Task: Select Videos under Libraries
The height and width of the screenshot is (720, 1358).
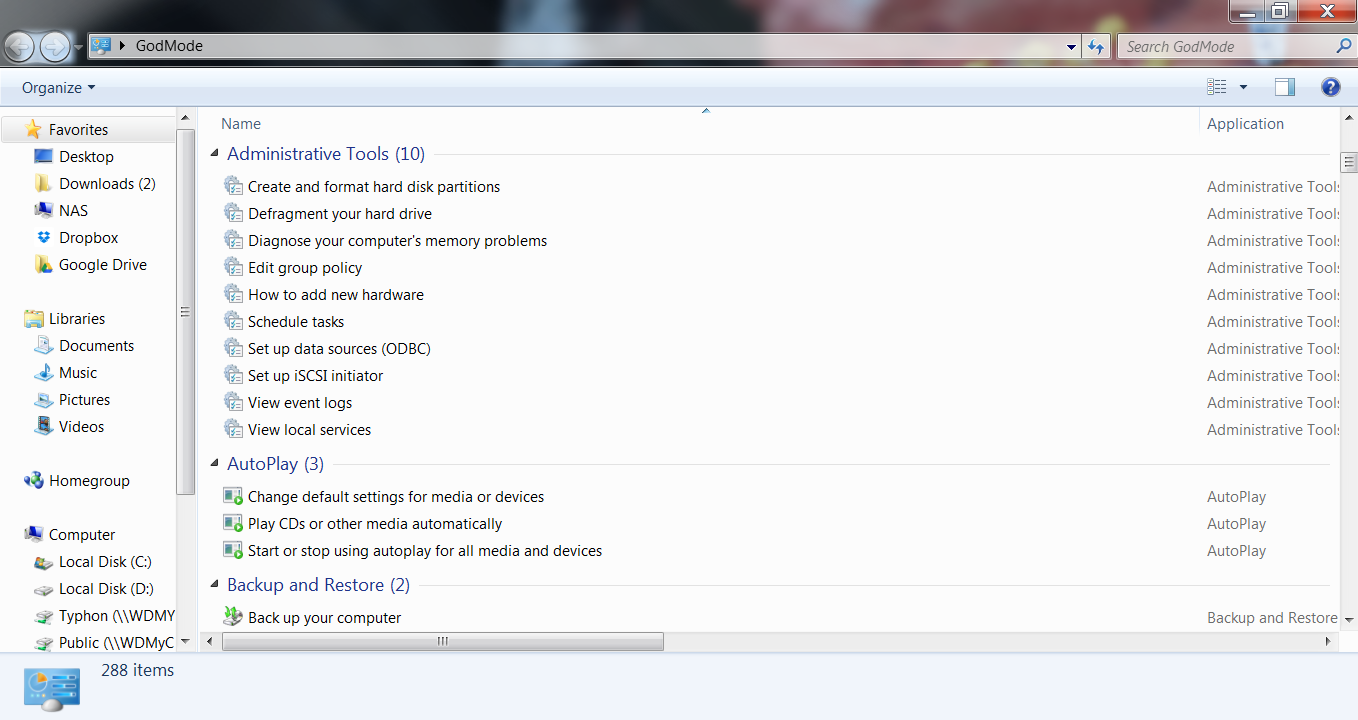Action: [x=81, y=426]
